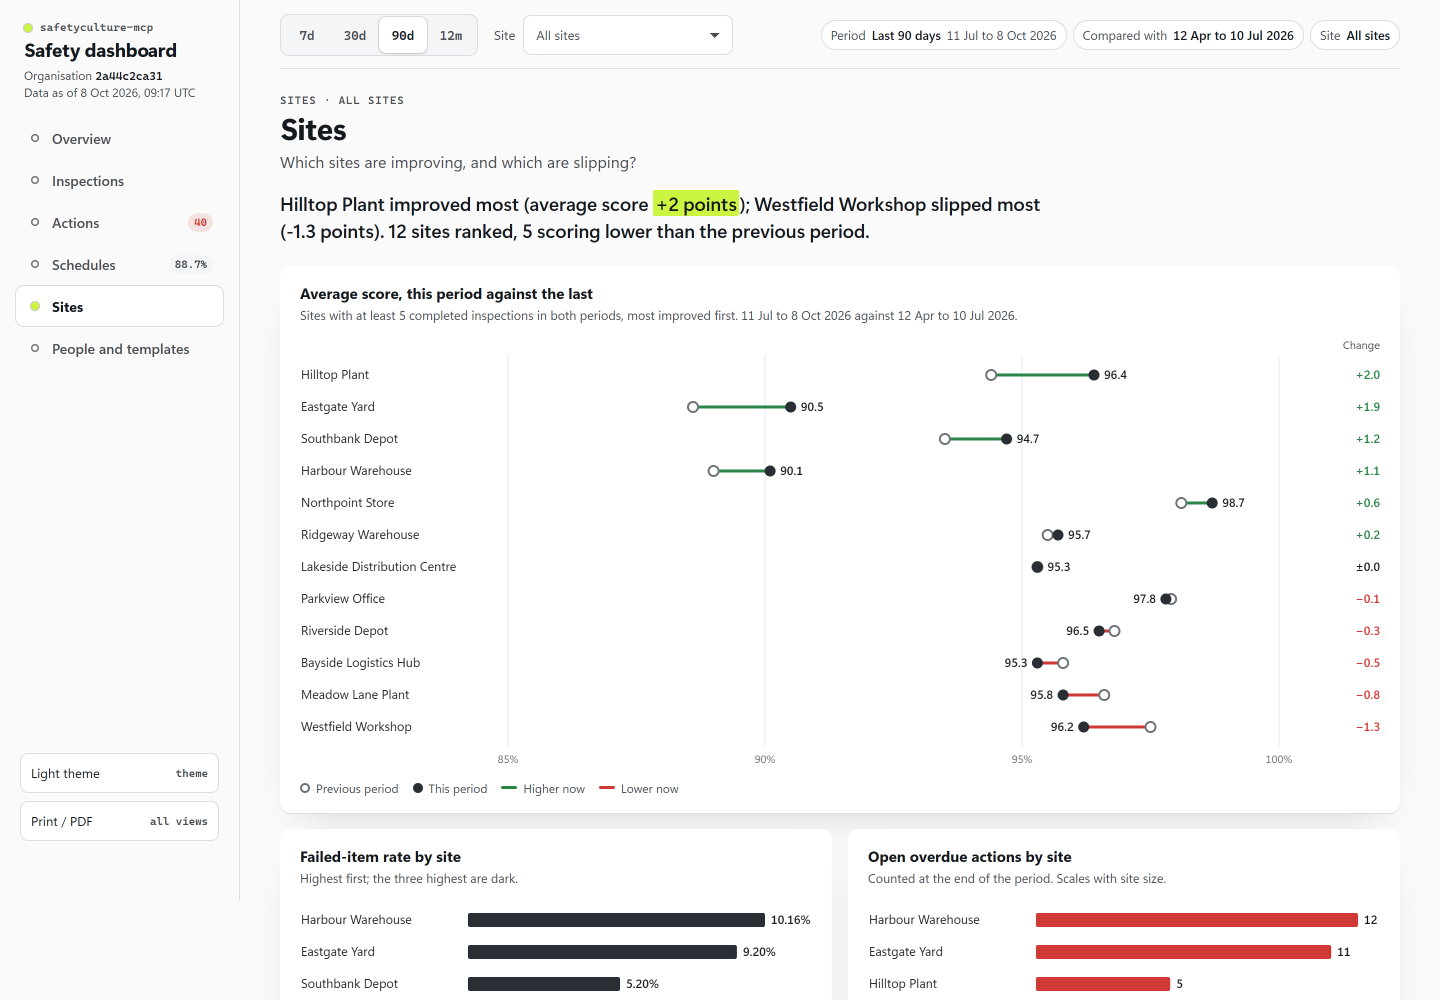Select the 90d range tab
Screen dimensions: 1440x1000
tap(403, 35)
